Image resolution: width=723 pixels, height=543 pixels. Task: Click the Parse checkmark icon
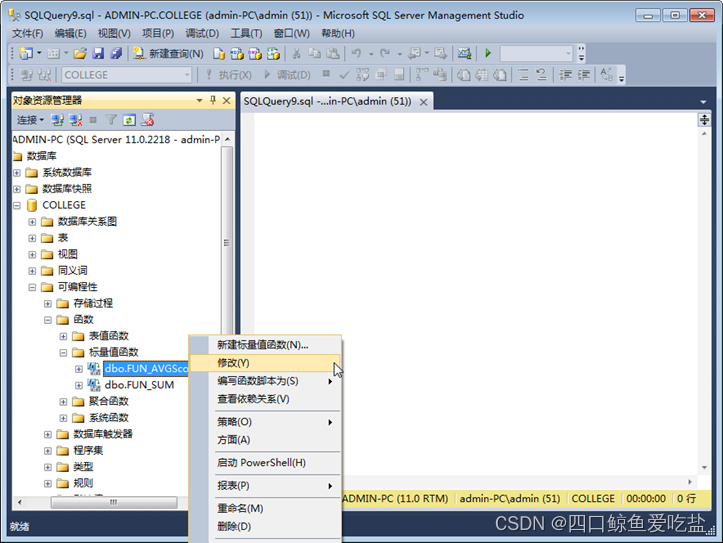tap(344, 75)
